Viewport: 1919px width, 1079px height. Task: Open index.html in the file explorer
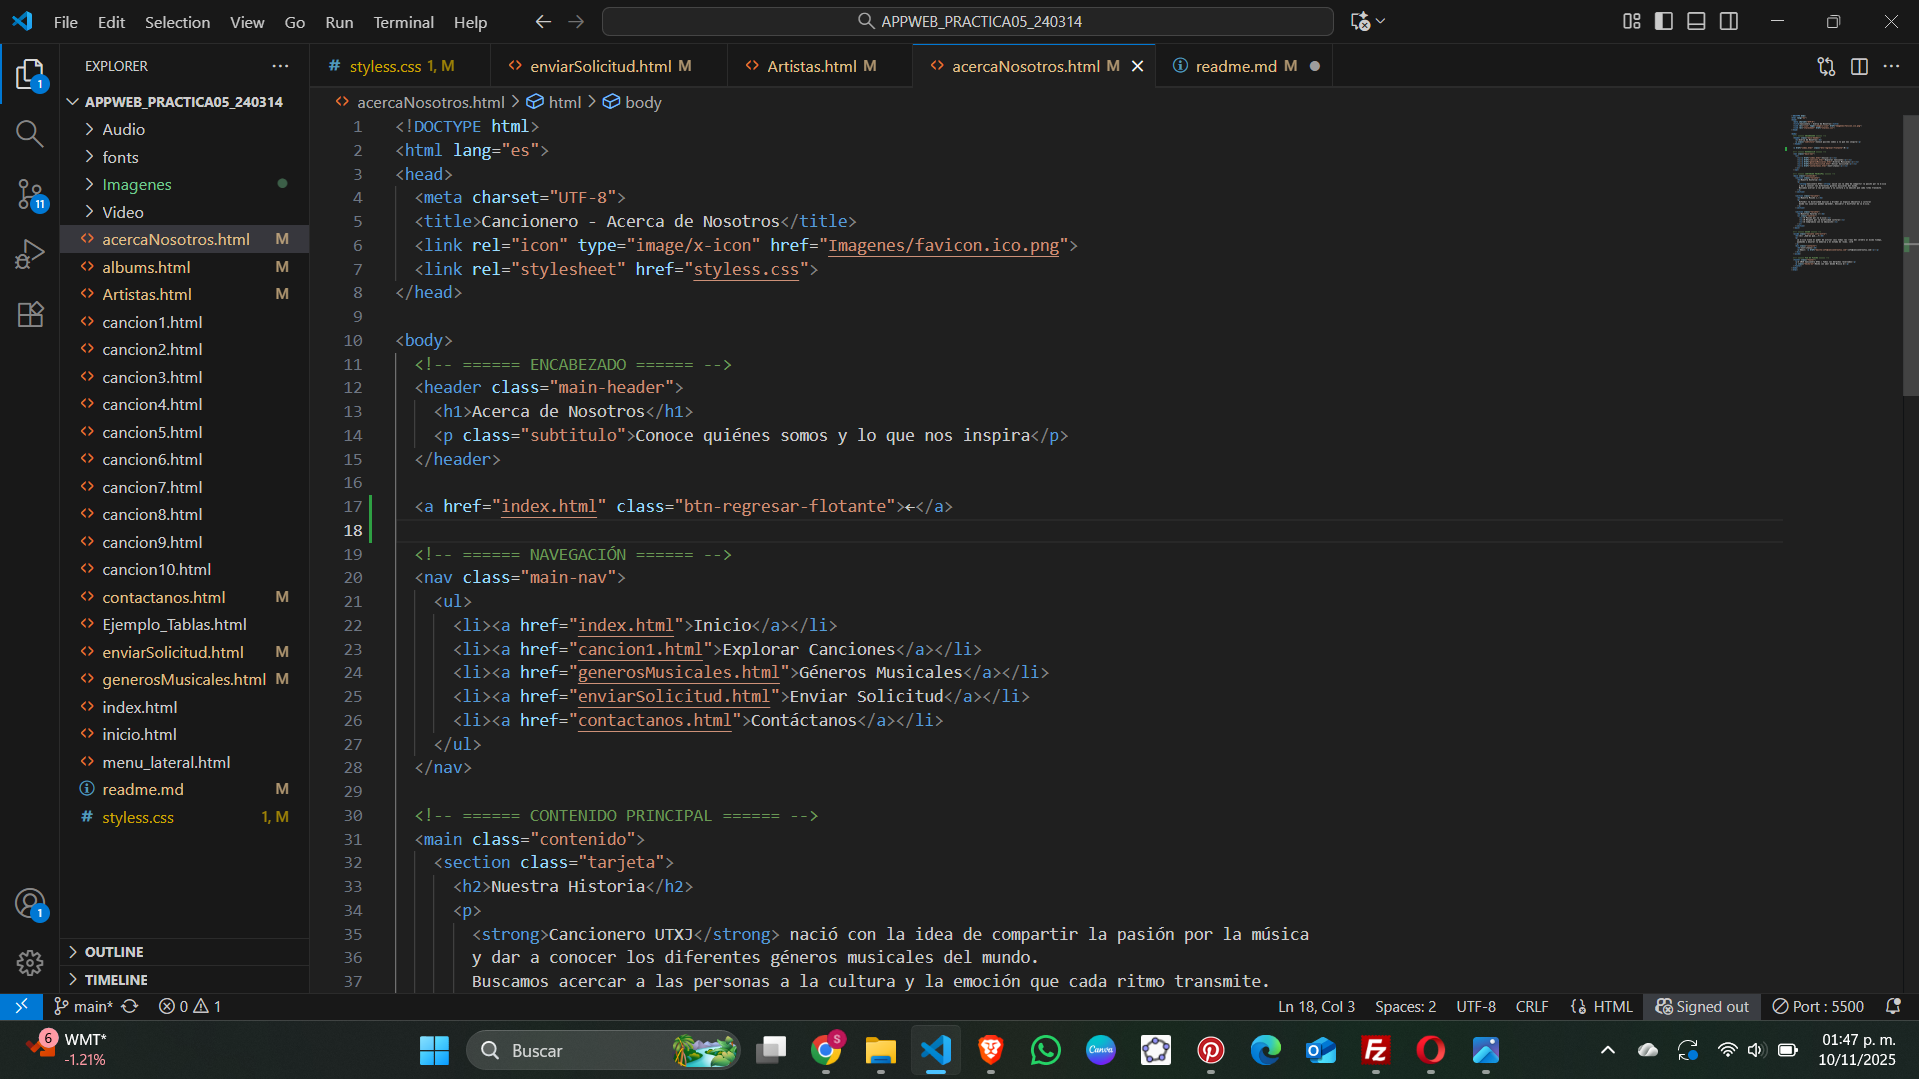click(139, 707)
